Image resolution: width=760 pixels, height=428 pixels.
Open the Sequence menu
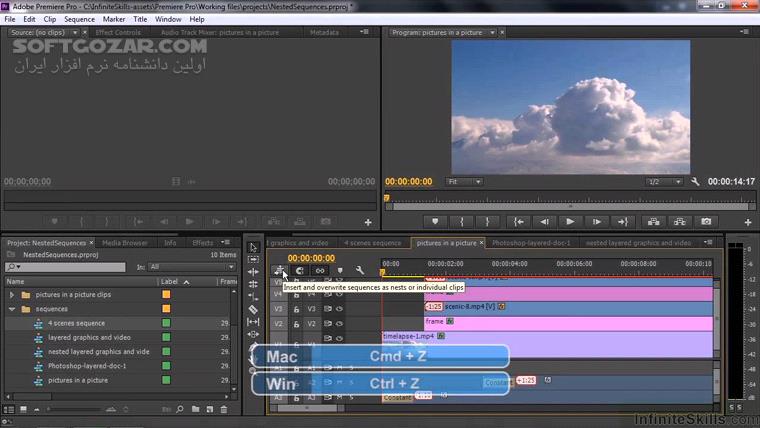tap(79, 19)
